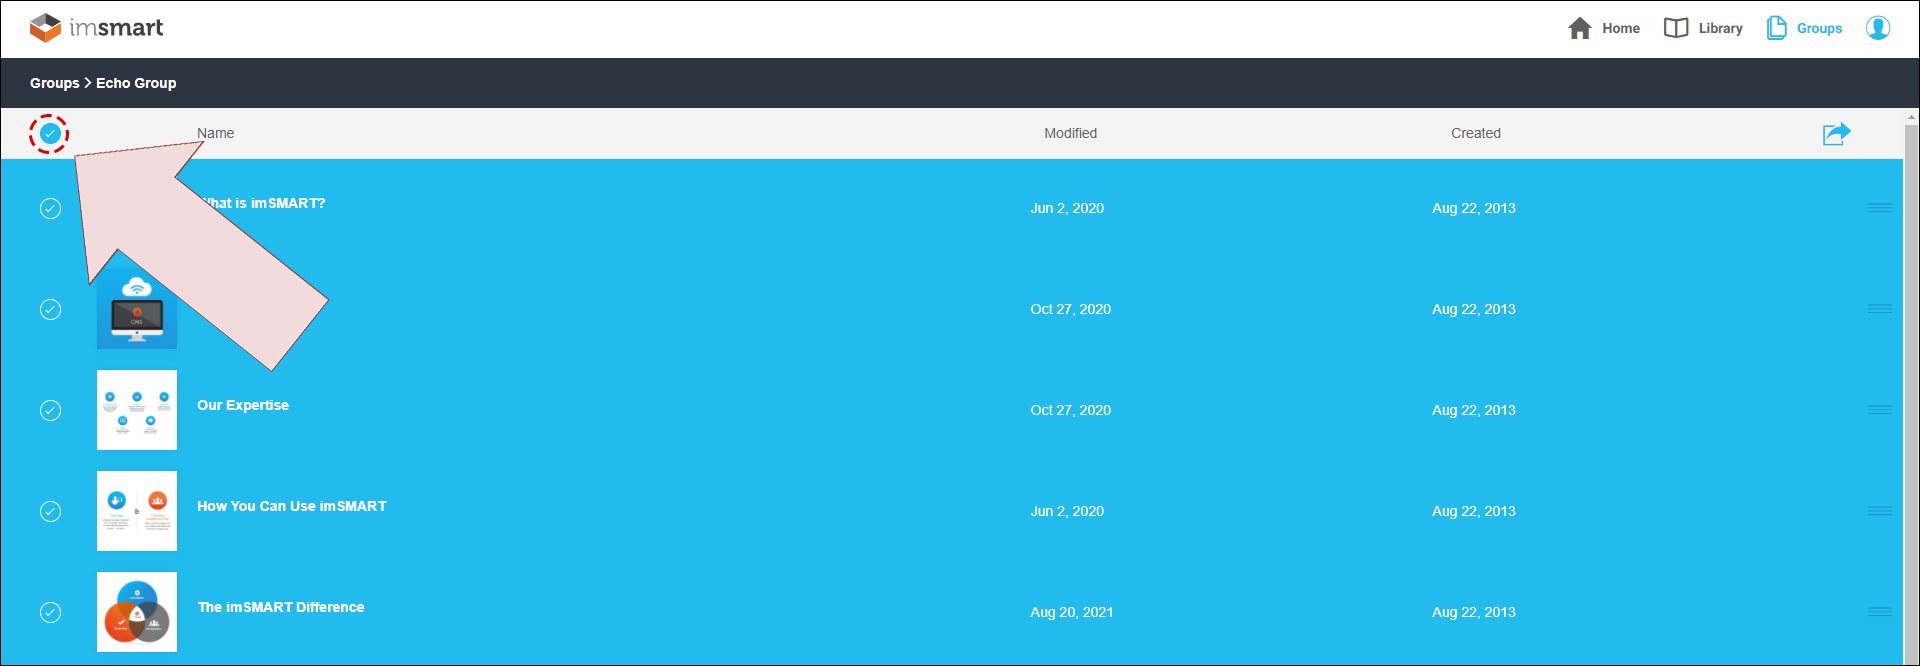Uncheck 'The imSMART Difference' row checkbox
The height and width of the screenshot is (666, 1920).
(x=50, y=612)
